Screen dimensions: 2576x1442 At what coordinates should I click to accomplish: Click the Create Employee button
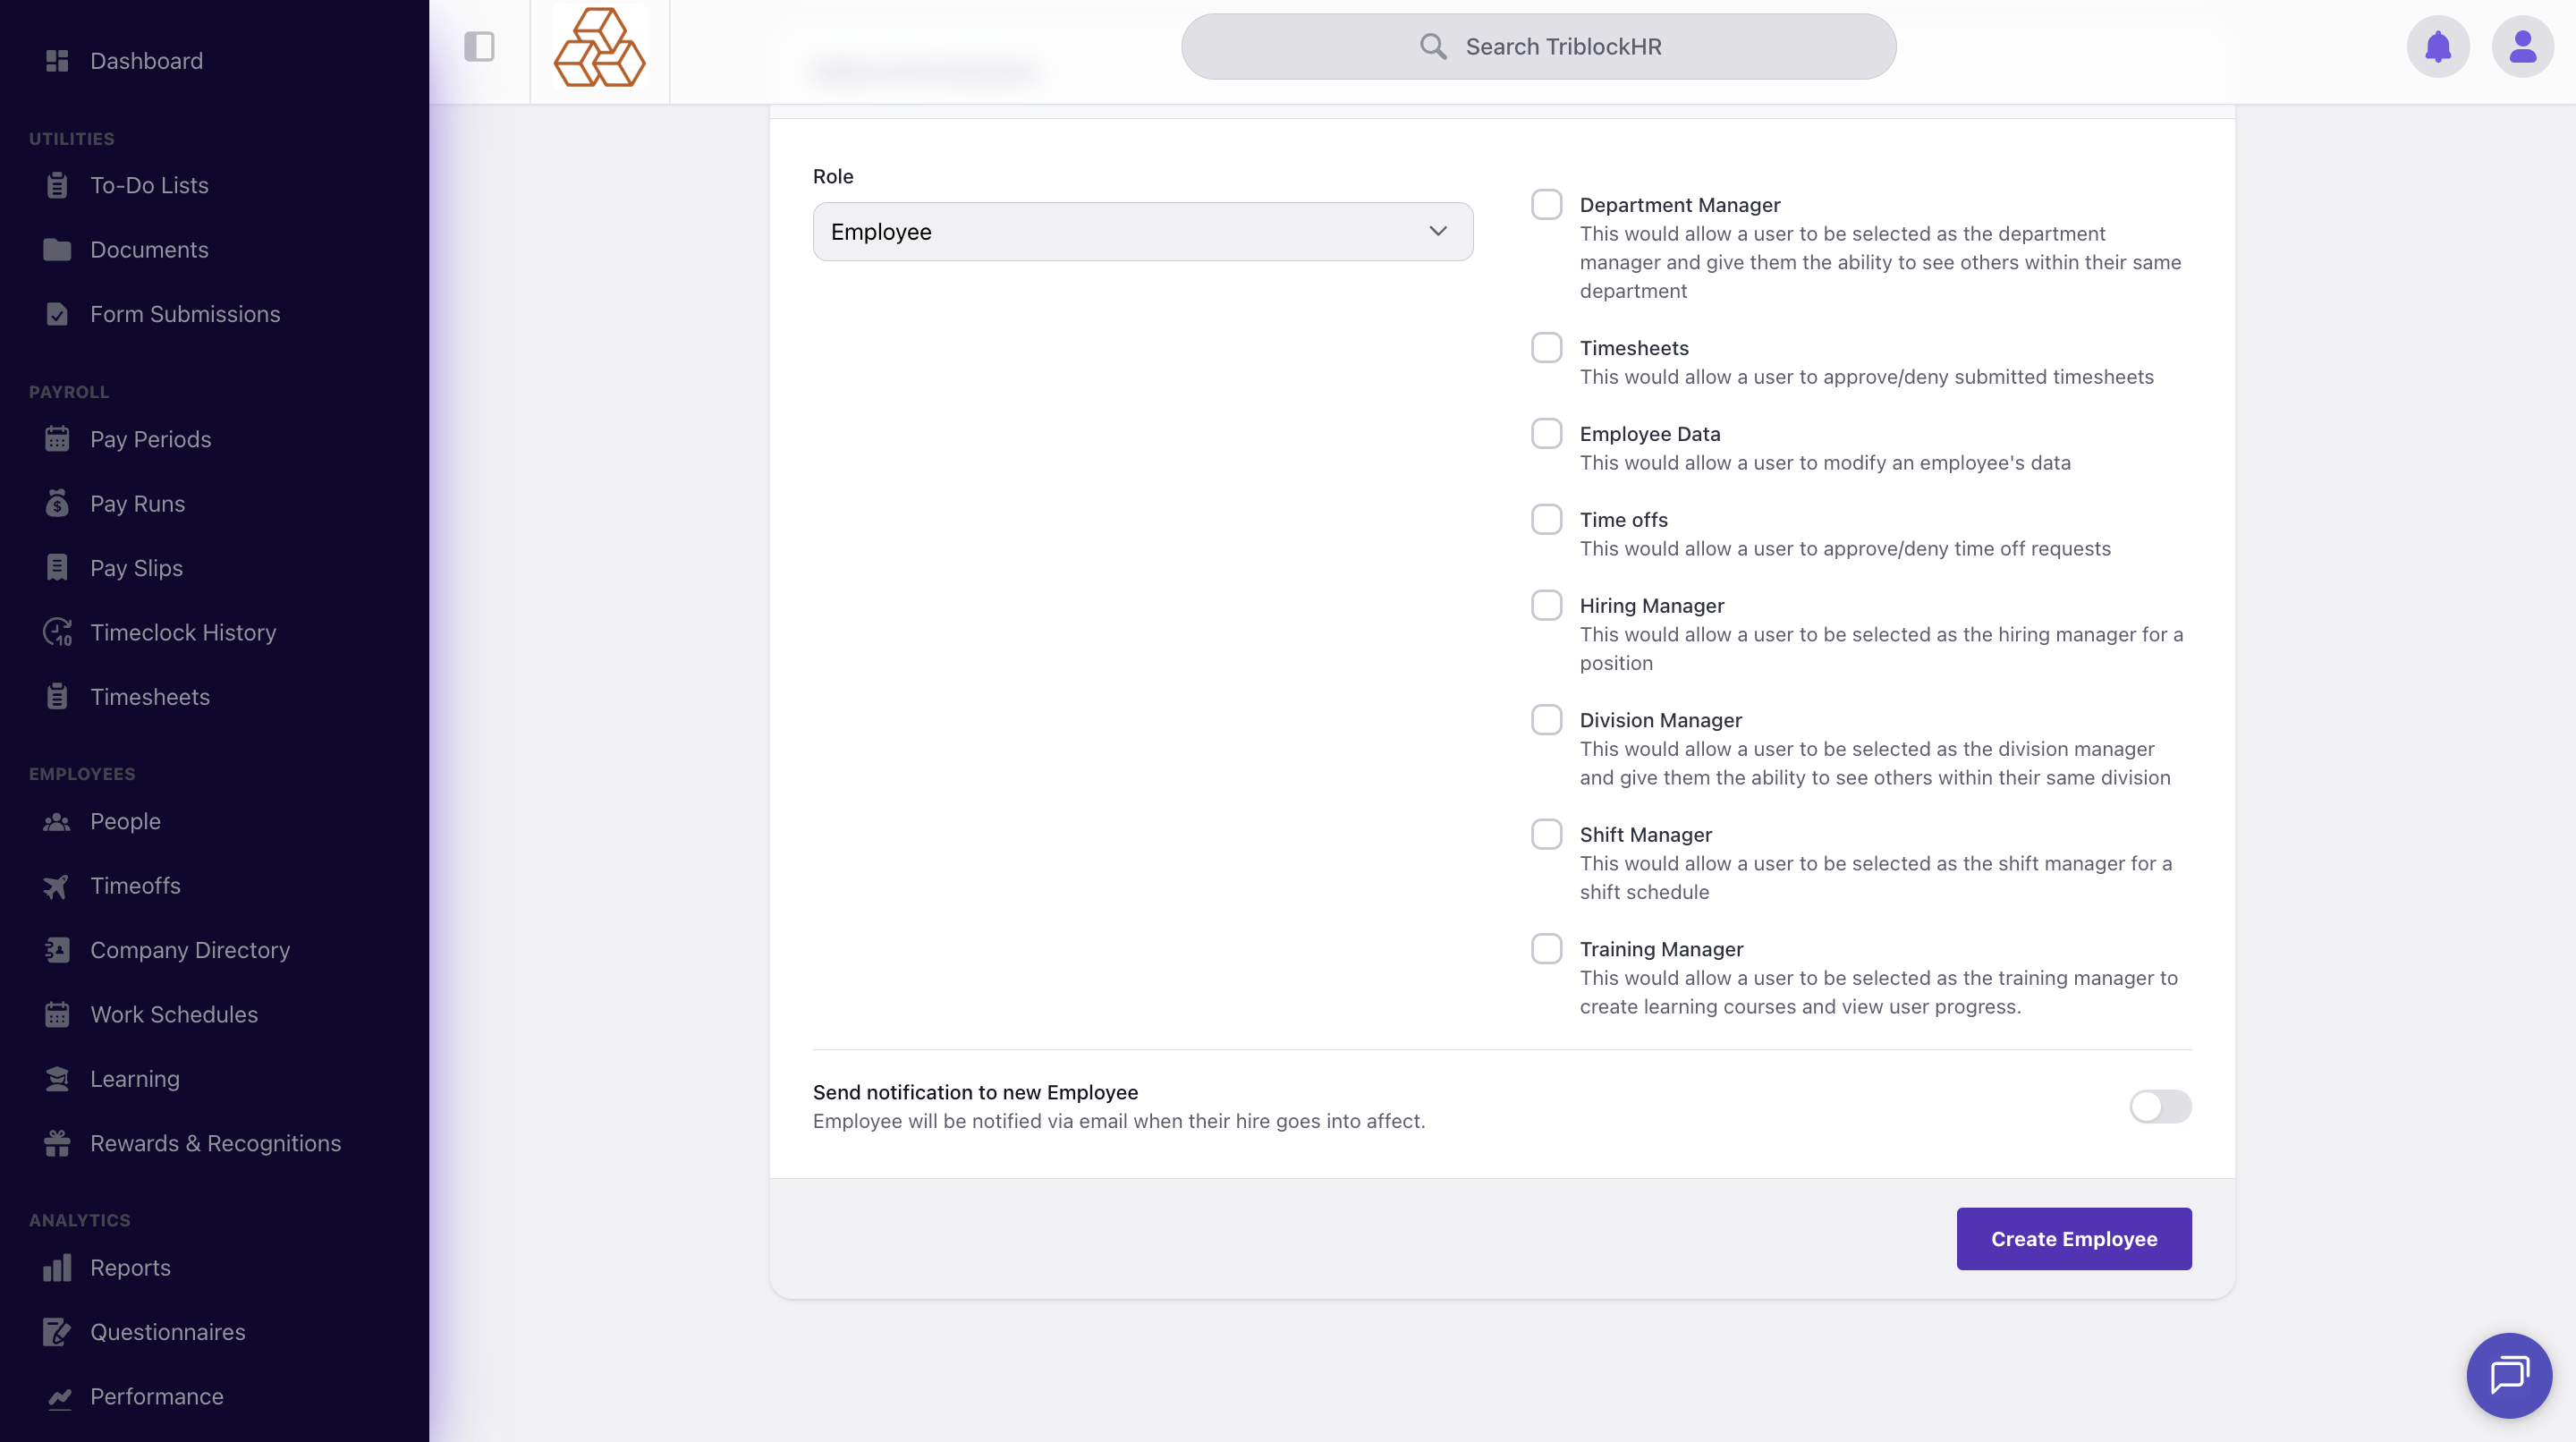(x=2073, y=1239)
